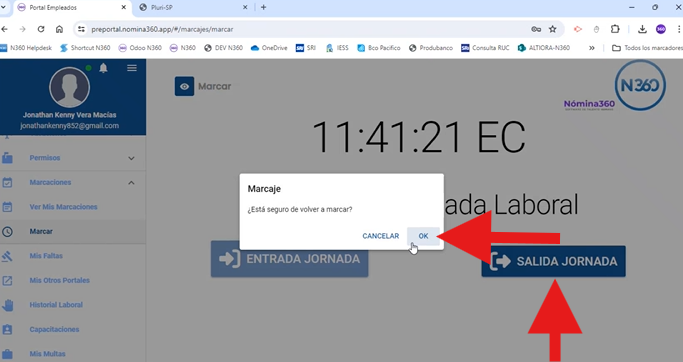
Task: Open the Todos los marcadores folder
Action: pos(647,48)
